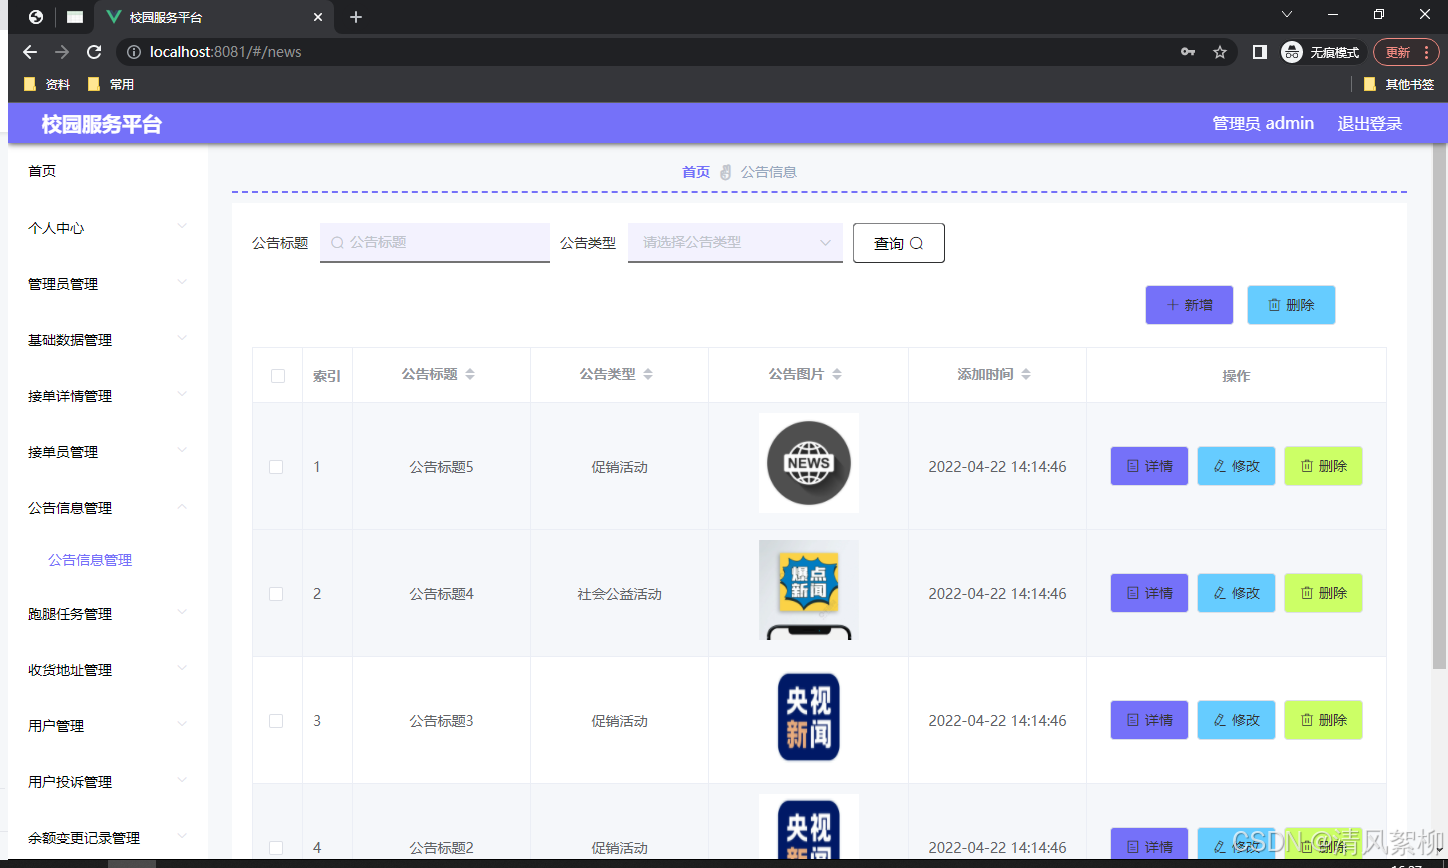Screen dimensions: 1448x868
Task: Expand 跑腿任务管理 sidebar menu
Action: click(108, 614)
